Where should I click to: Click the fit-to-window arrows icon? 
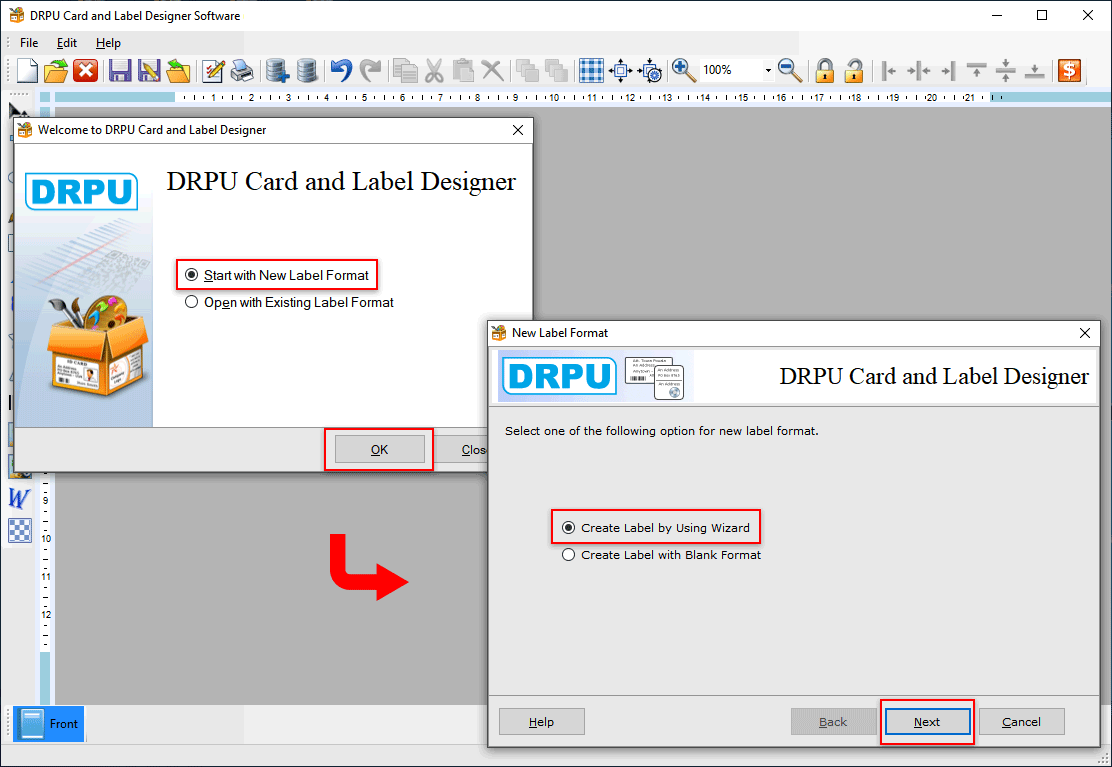[x=621, y=70]
